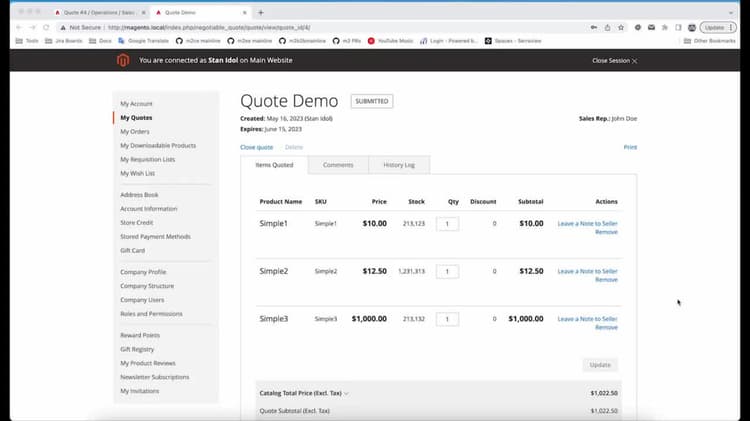This screenshot has width=750, height=421.
Task: Open the extensions puzzle icon
Action: [x=665, y=27]
